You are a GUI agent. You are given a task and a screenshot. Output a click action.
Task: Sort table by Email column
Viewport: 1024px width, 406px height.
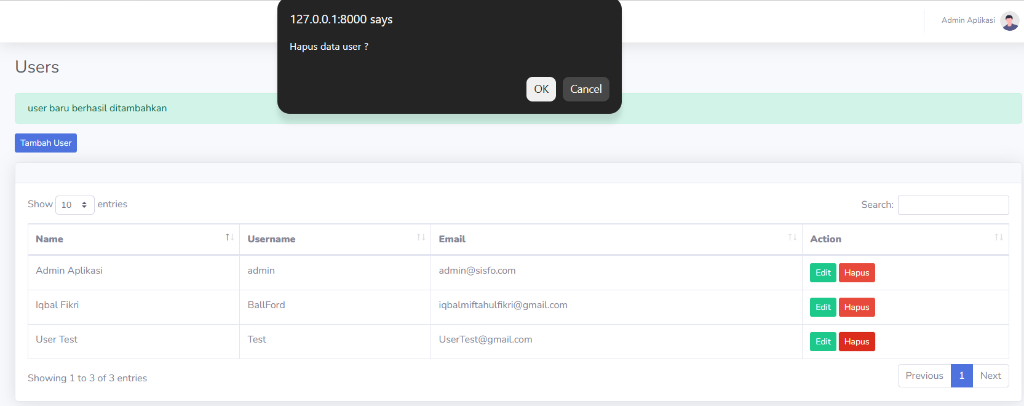pyautogui.click(x=616, y=239)
